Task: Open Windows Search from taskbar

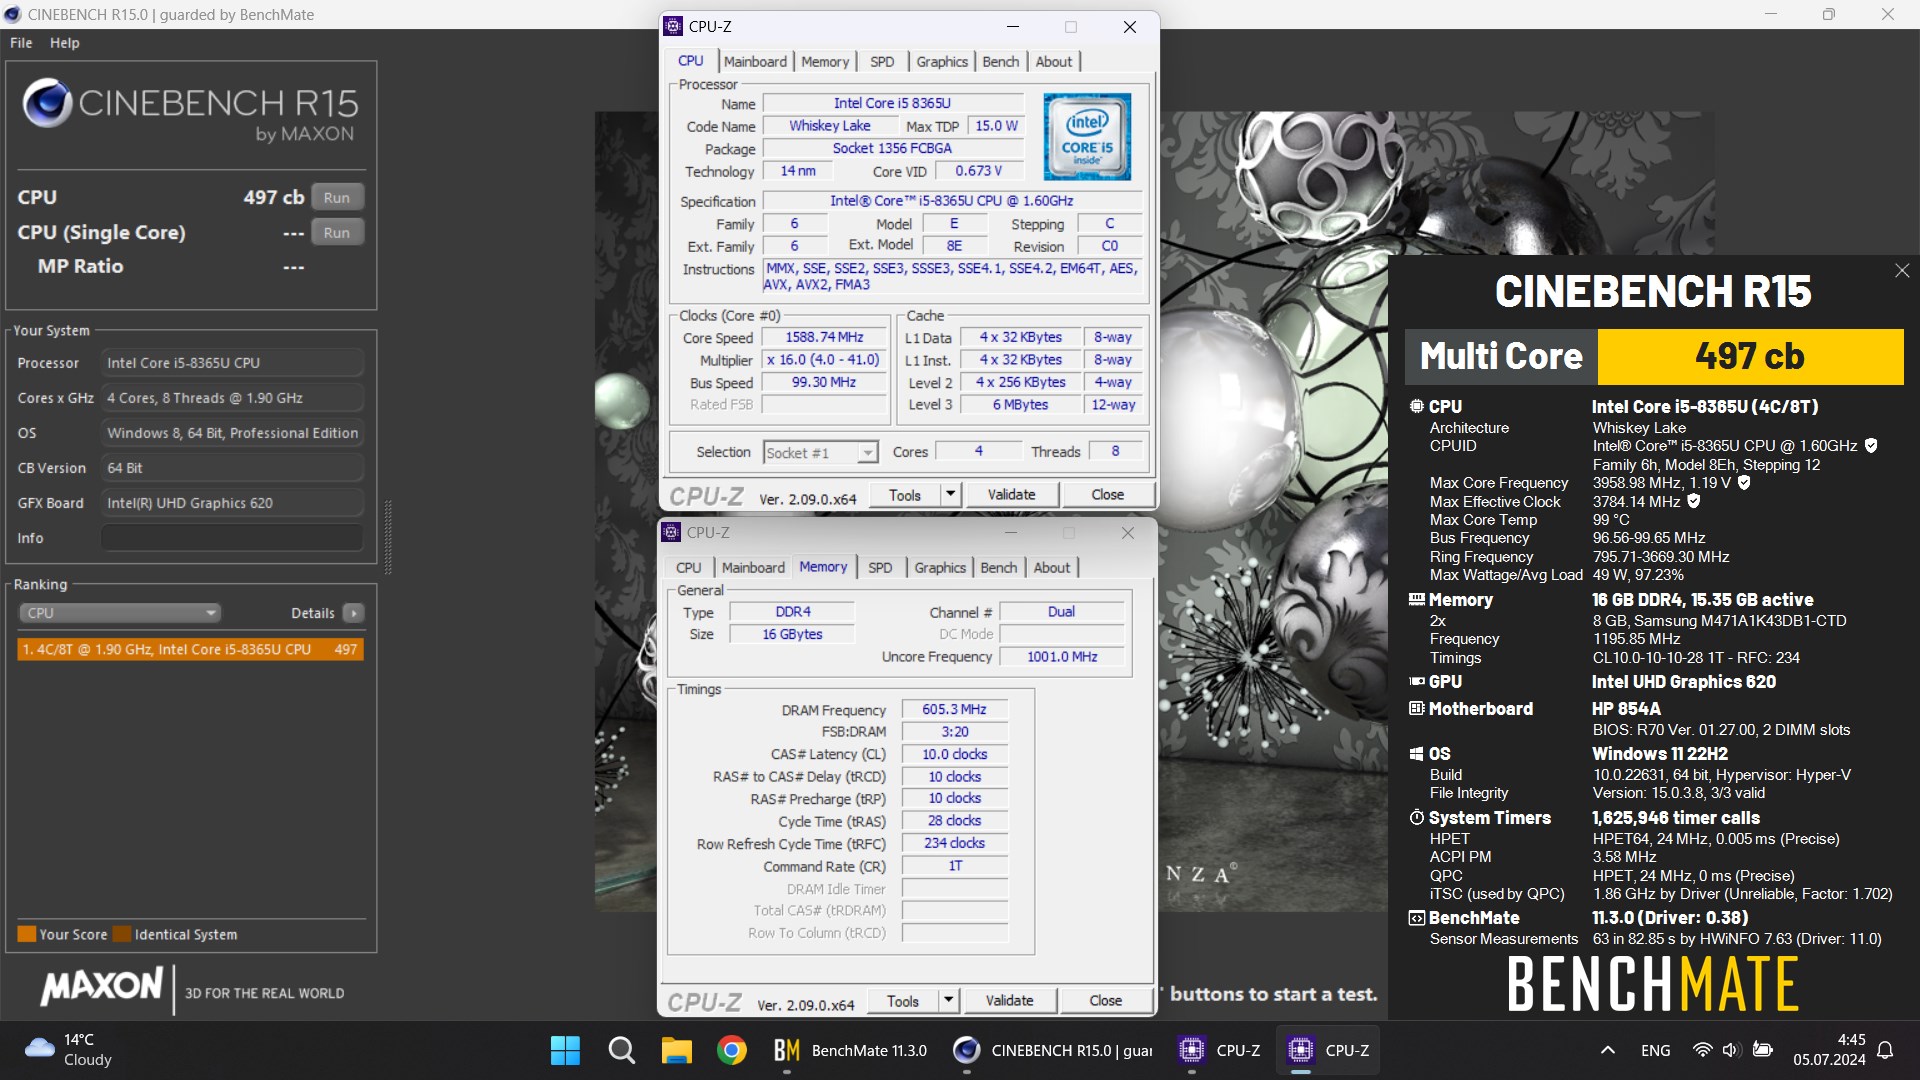Action: [621, 1051]
